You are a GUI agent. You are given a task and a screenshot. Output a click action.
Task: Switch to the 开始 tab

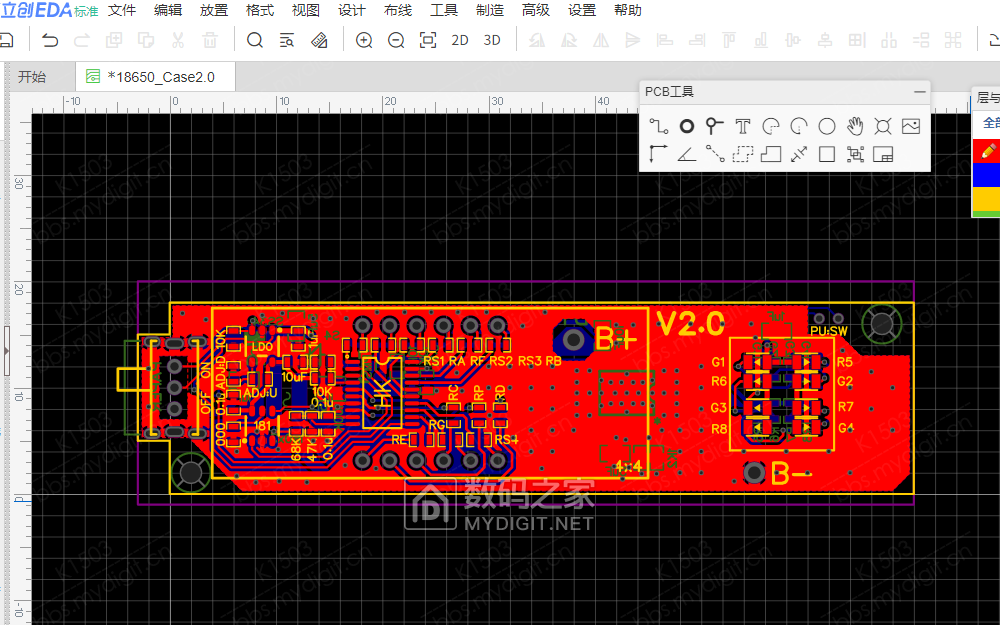point(32,77)
